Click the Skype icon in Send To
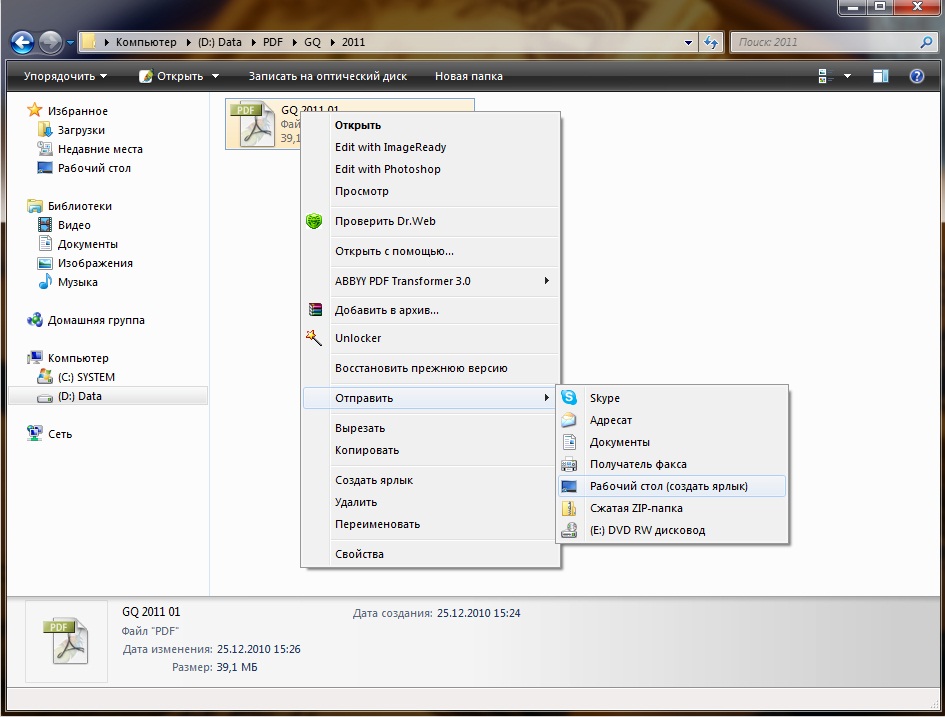Viewport: 945px width, 717px height. [569, 398]
